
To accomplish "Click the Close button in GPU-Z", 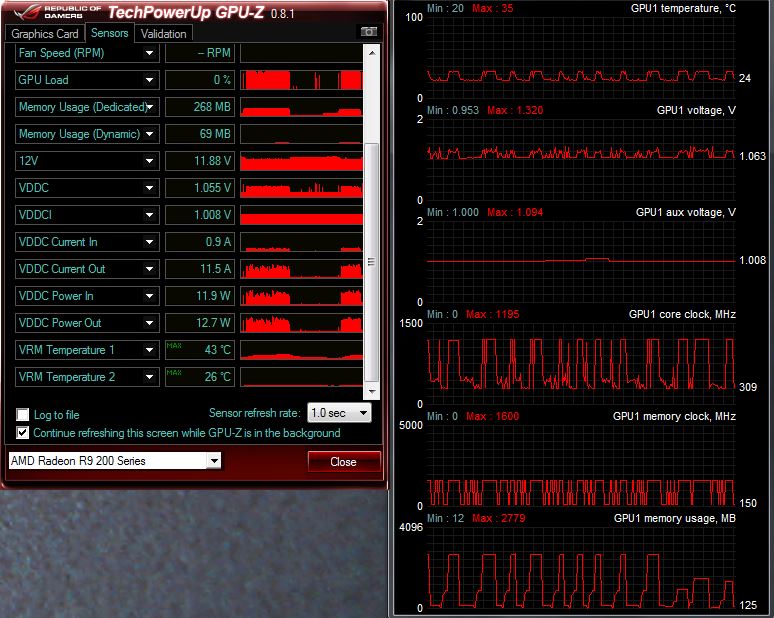I will 344,462.
